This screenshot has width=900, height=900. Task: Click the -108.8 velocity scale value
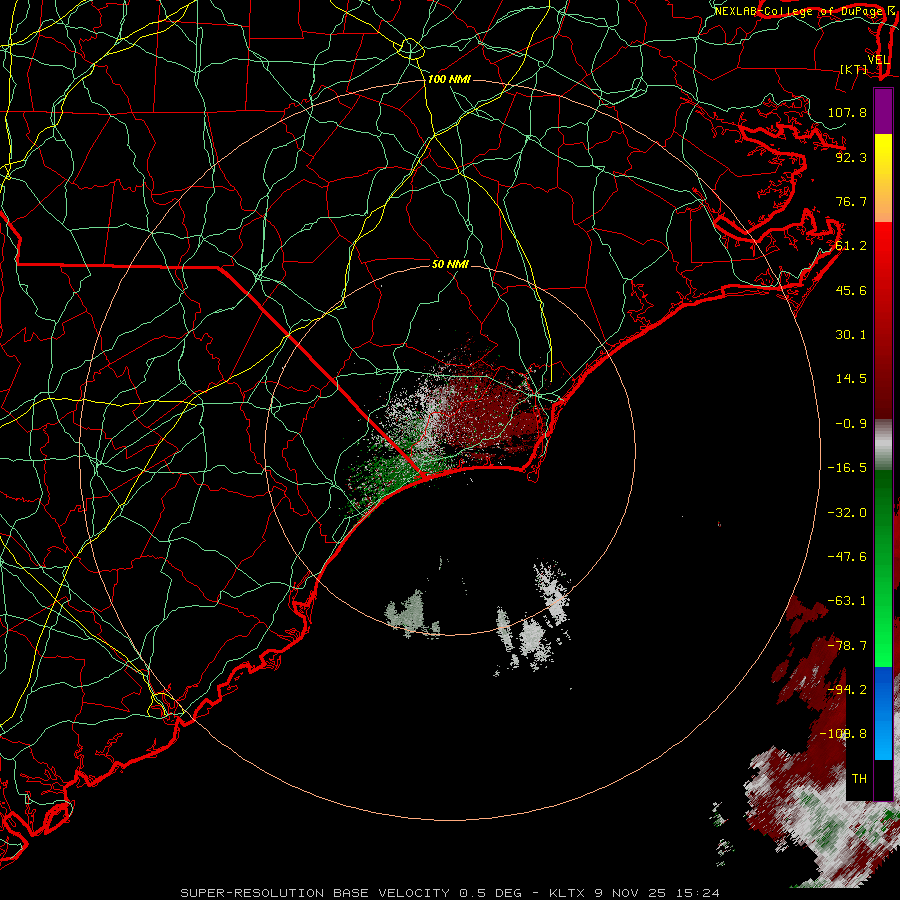point(843,734)
